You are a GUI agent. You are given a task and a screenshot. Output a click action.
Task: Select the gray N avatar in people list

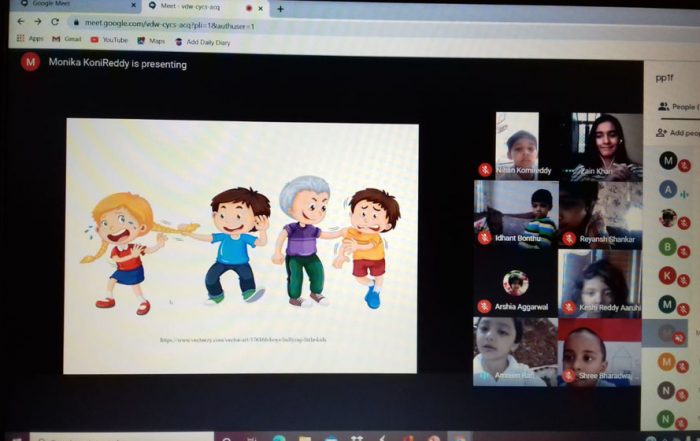coord(666,390)
